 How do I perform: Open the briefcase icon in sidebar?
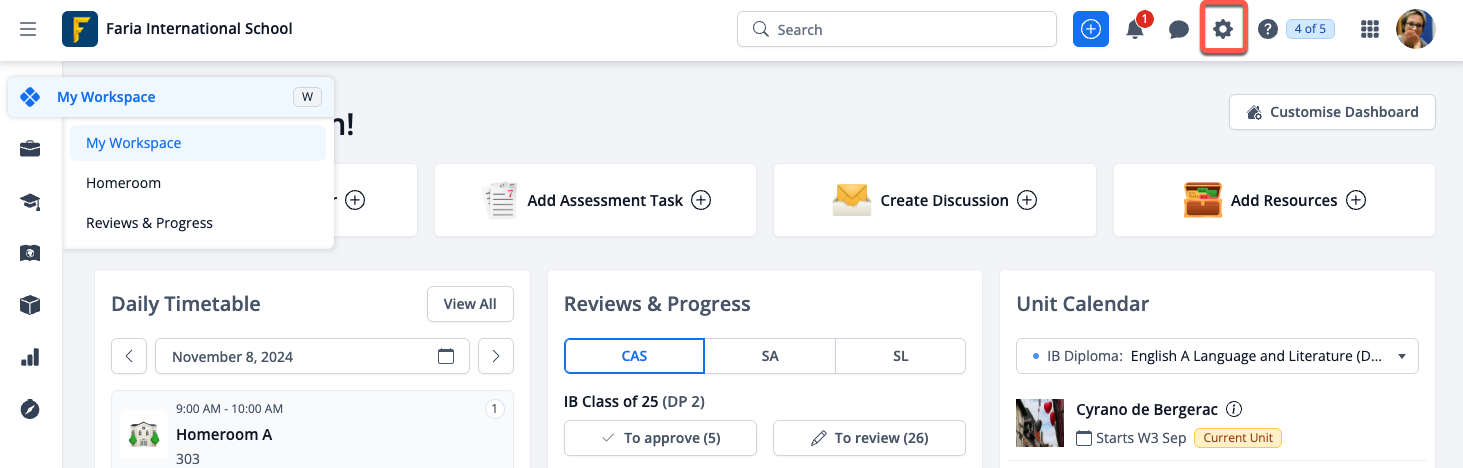pos(30,149)
